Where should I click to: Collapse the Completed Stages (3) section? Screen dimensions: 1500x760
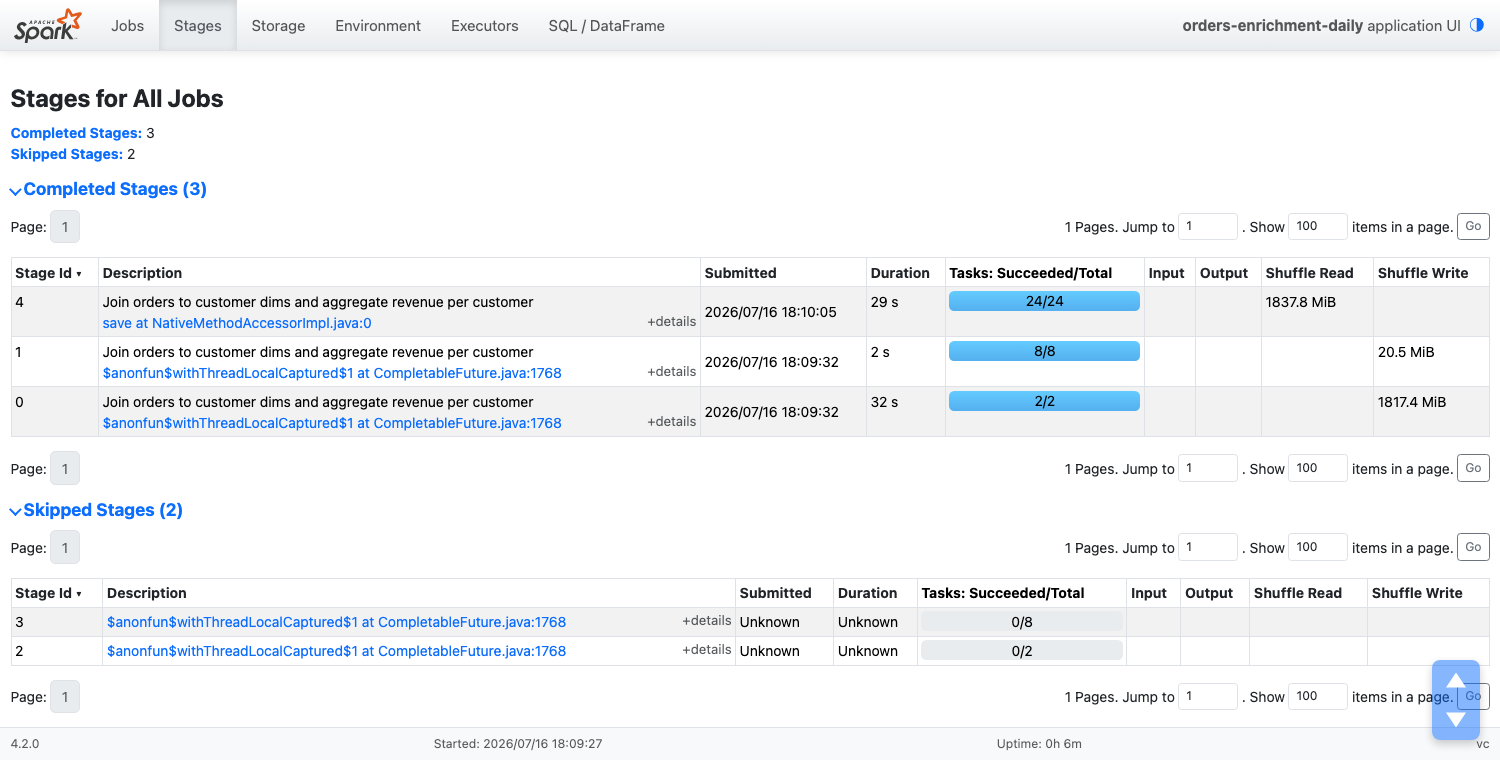click(x=108, y=189)
